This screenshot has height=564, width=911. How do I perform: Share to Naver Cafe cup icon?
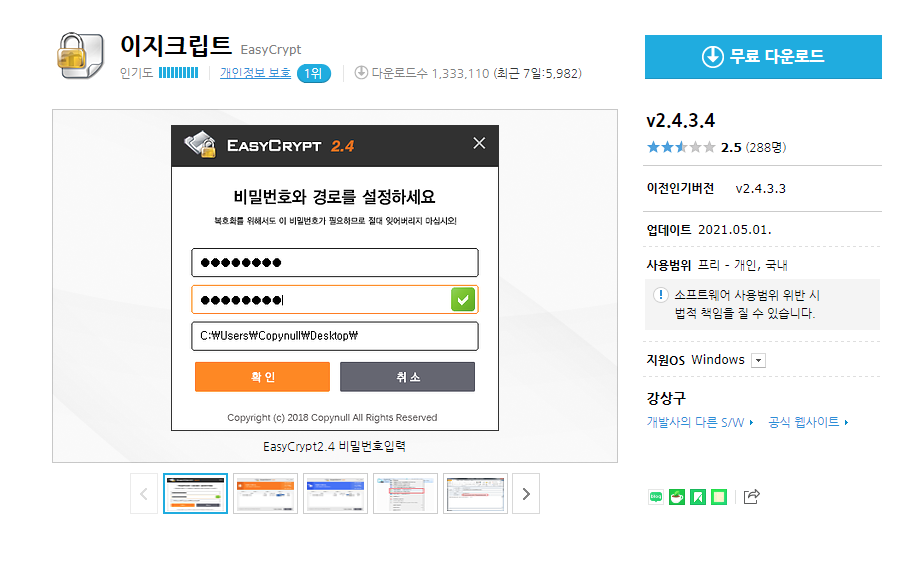pyautogui.click(x=677, y=497)
